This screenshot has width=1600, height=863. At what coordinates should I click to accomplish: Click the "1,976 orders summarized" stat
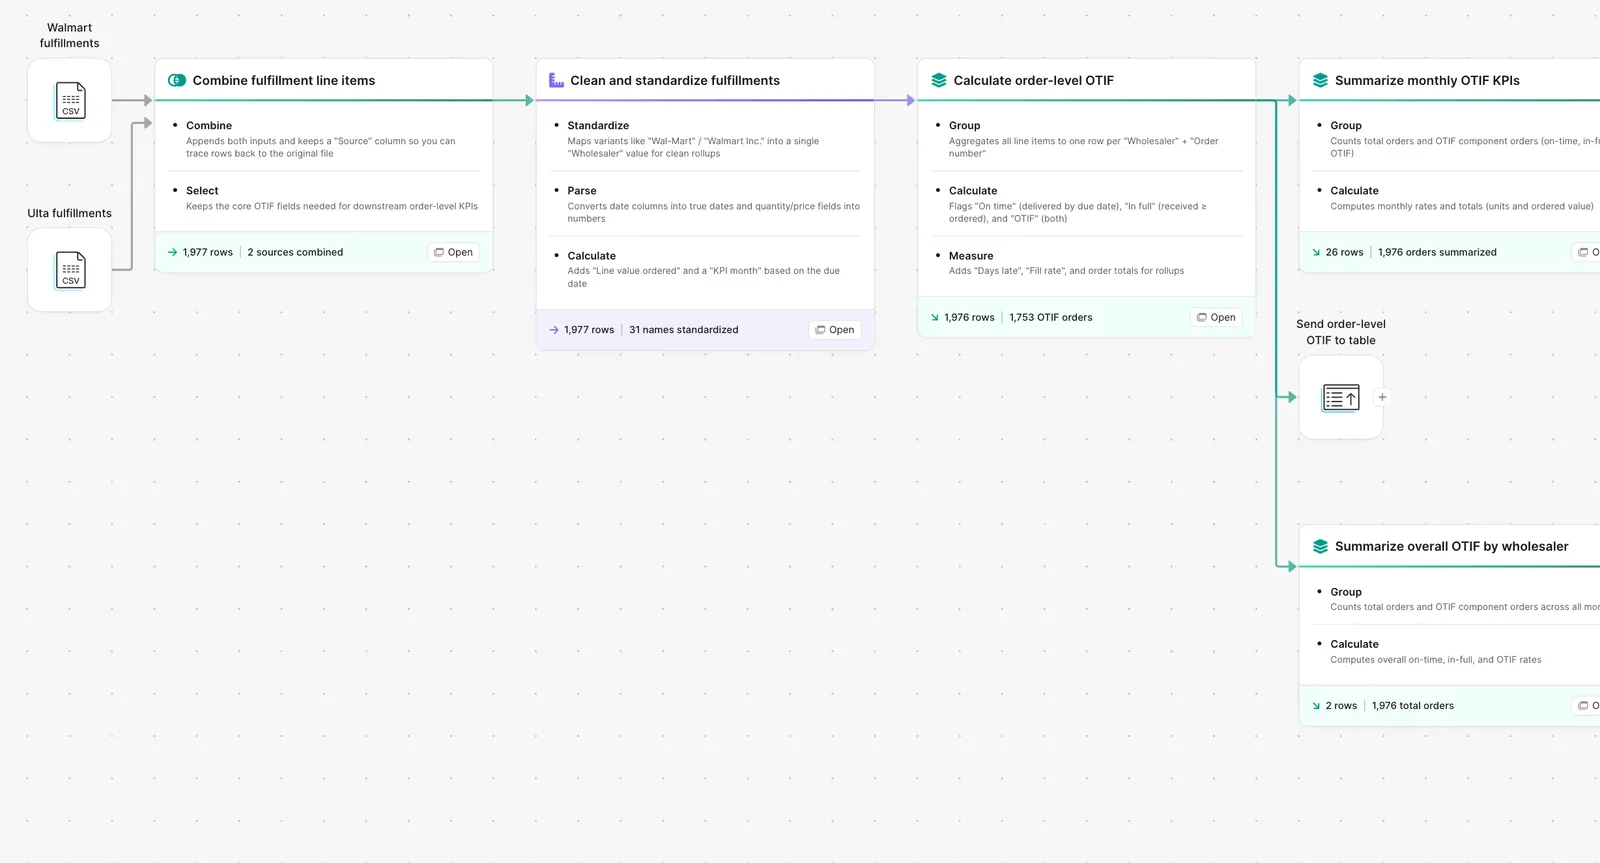coord(1438,252)
